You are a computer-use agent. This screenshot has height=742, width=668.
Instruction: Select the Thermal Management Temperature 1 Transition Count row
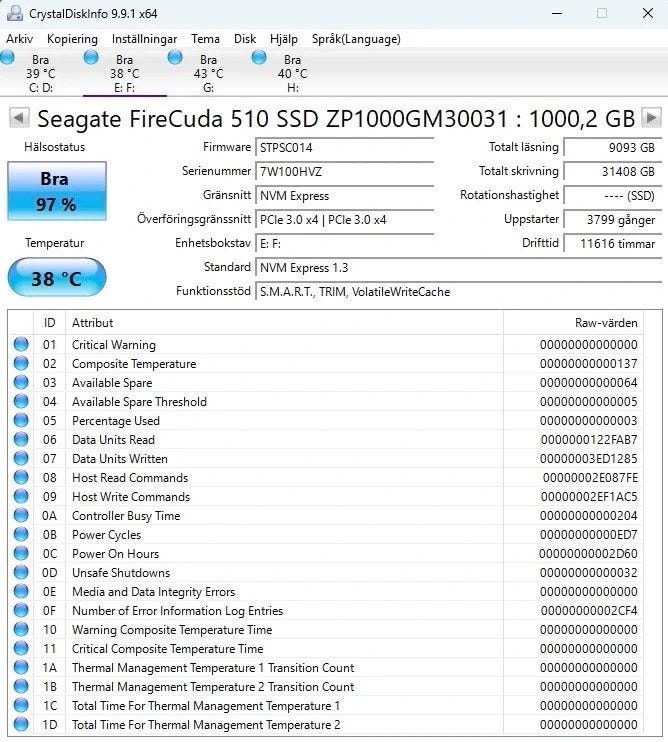point(326,667)
